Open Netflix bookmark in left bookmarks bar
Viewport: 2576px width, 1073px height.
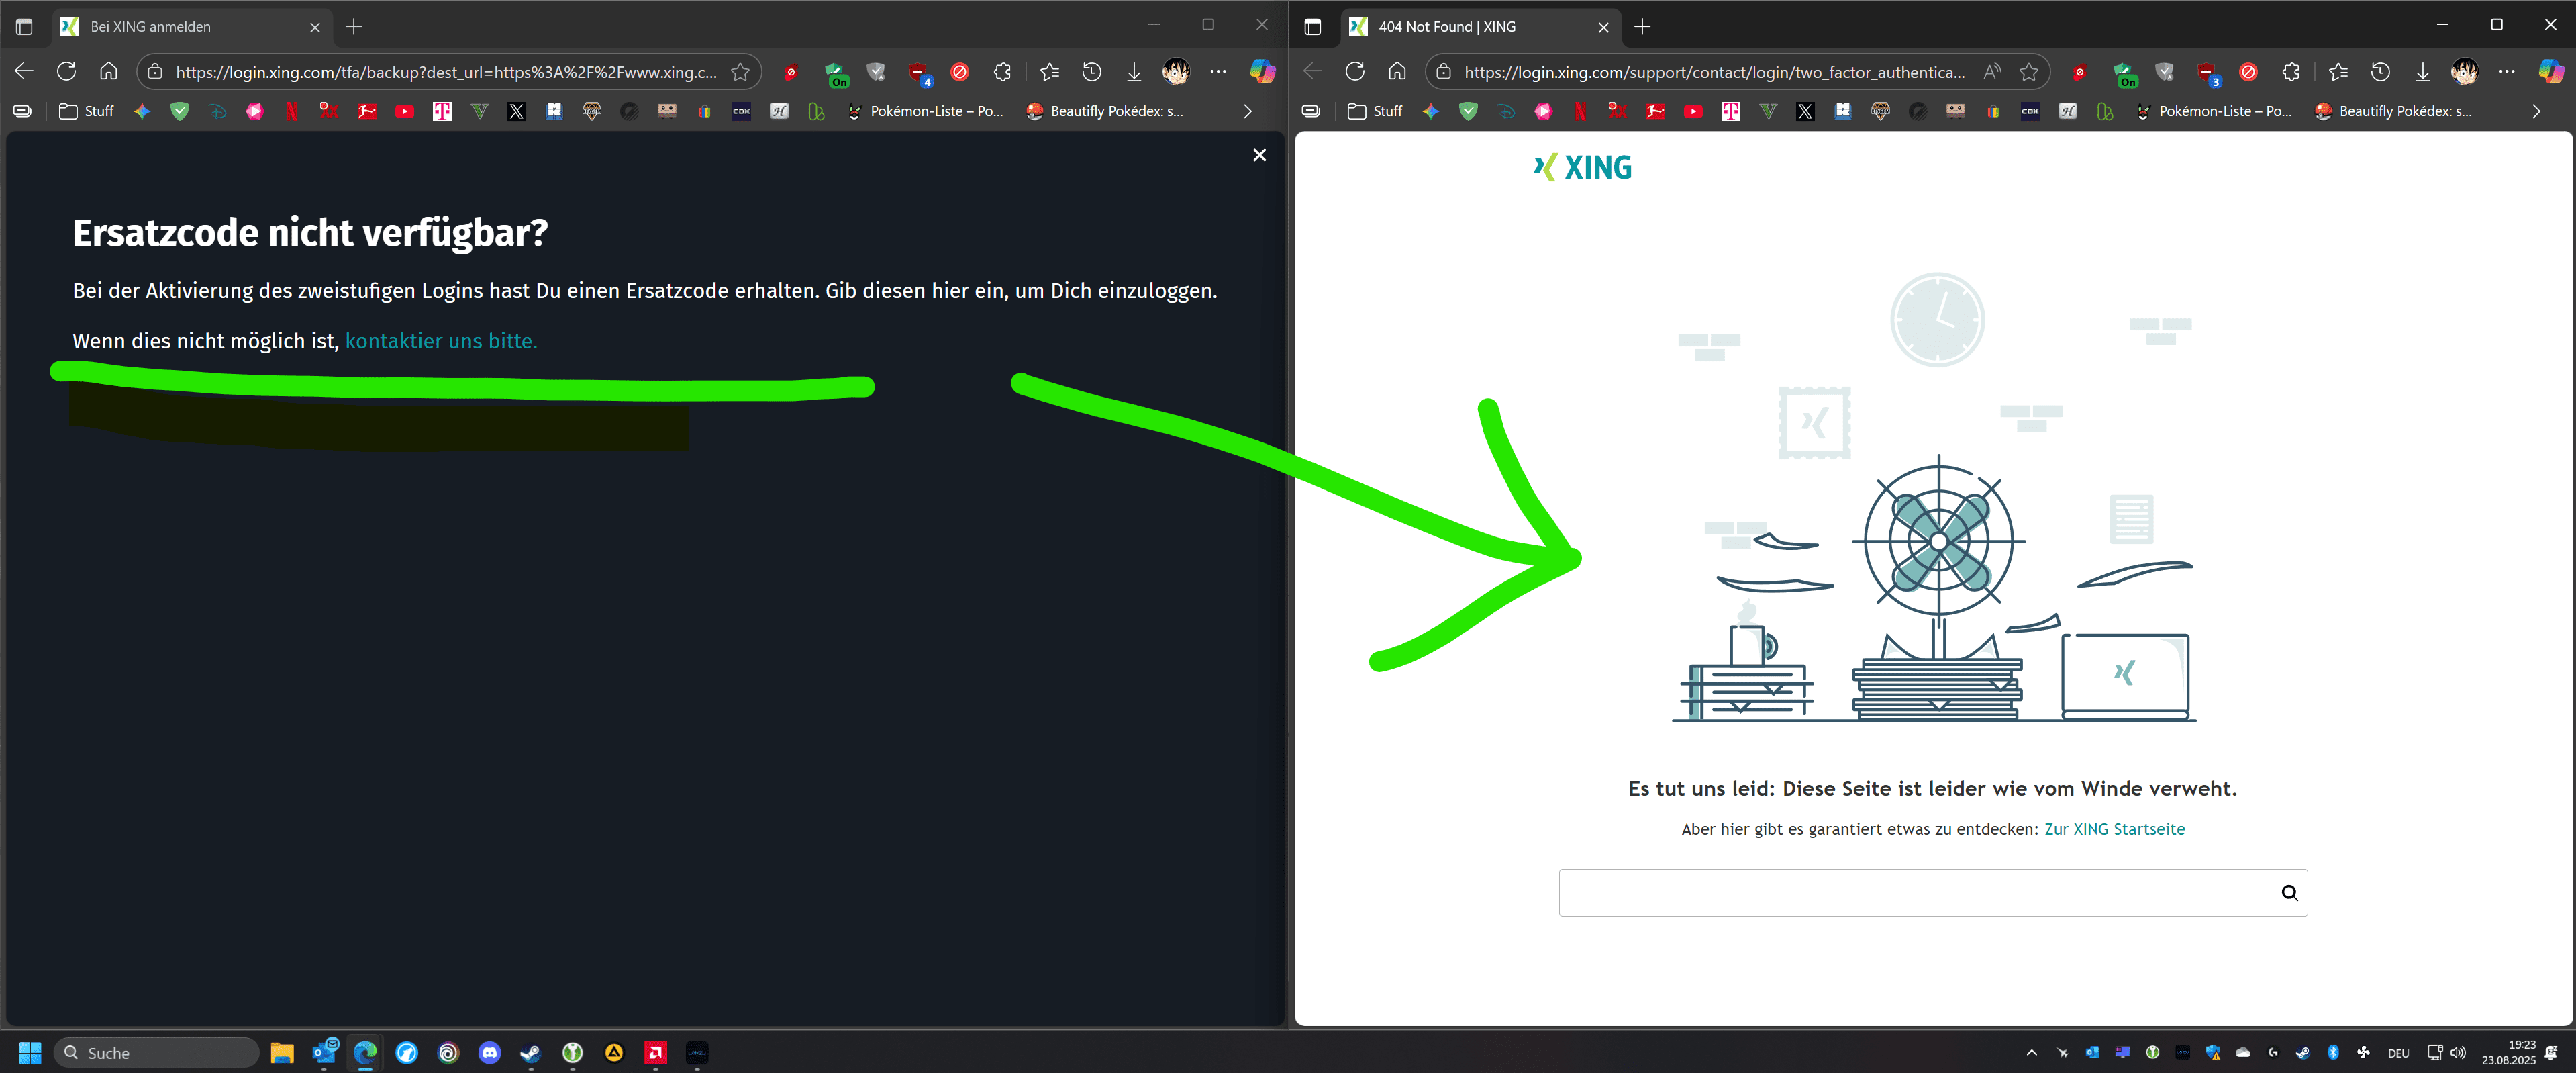pos(292,111)
